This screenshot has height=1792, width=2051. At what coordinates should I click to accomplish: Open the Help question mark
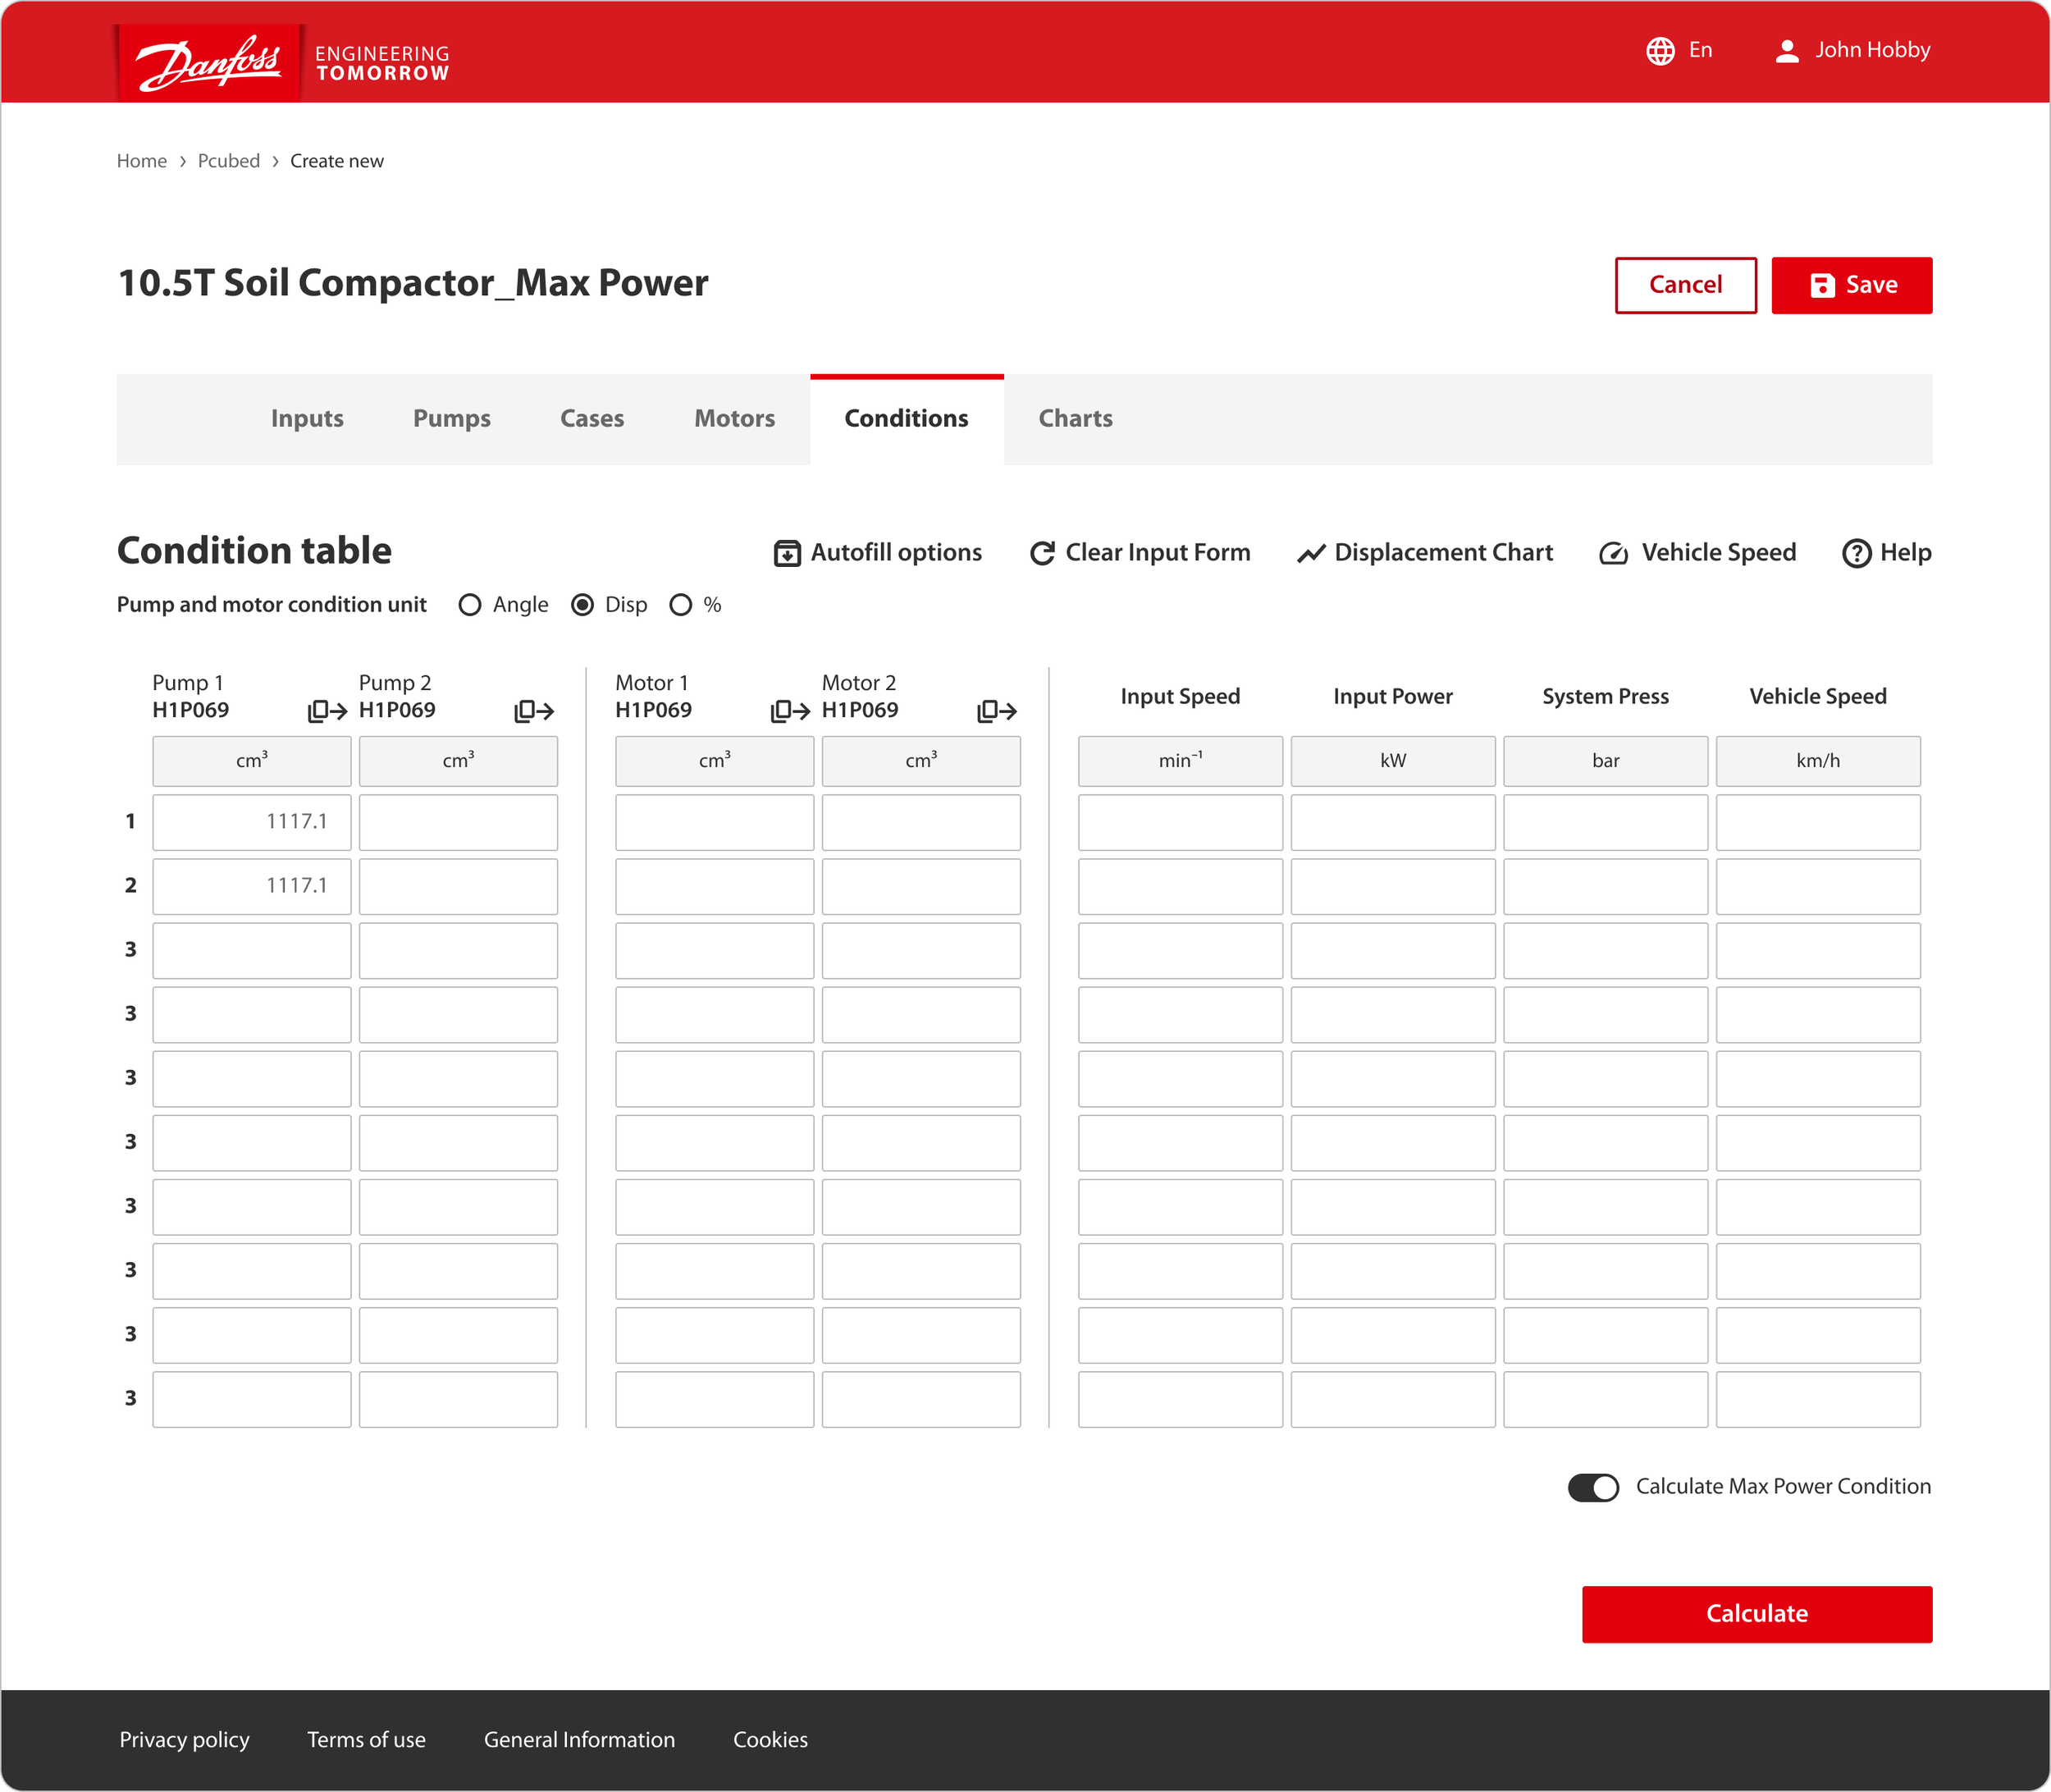click(1856, 553)
